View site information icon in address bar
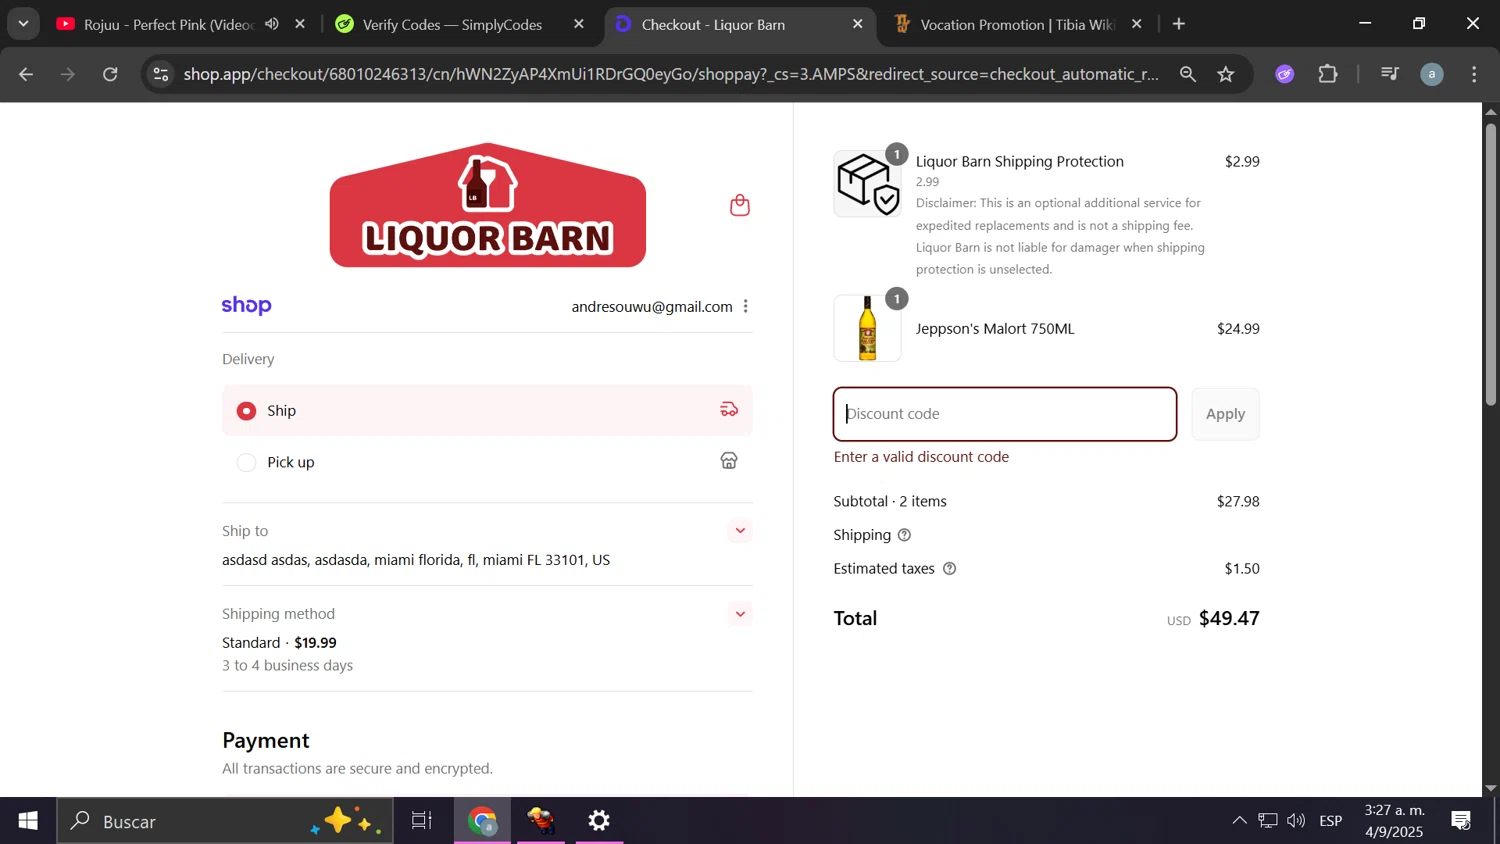1500x844 pixels. [161, 74]
